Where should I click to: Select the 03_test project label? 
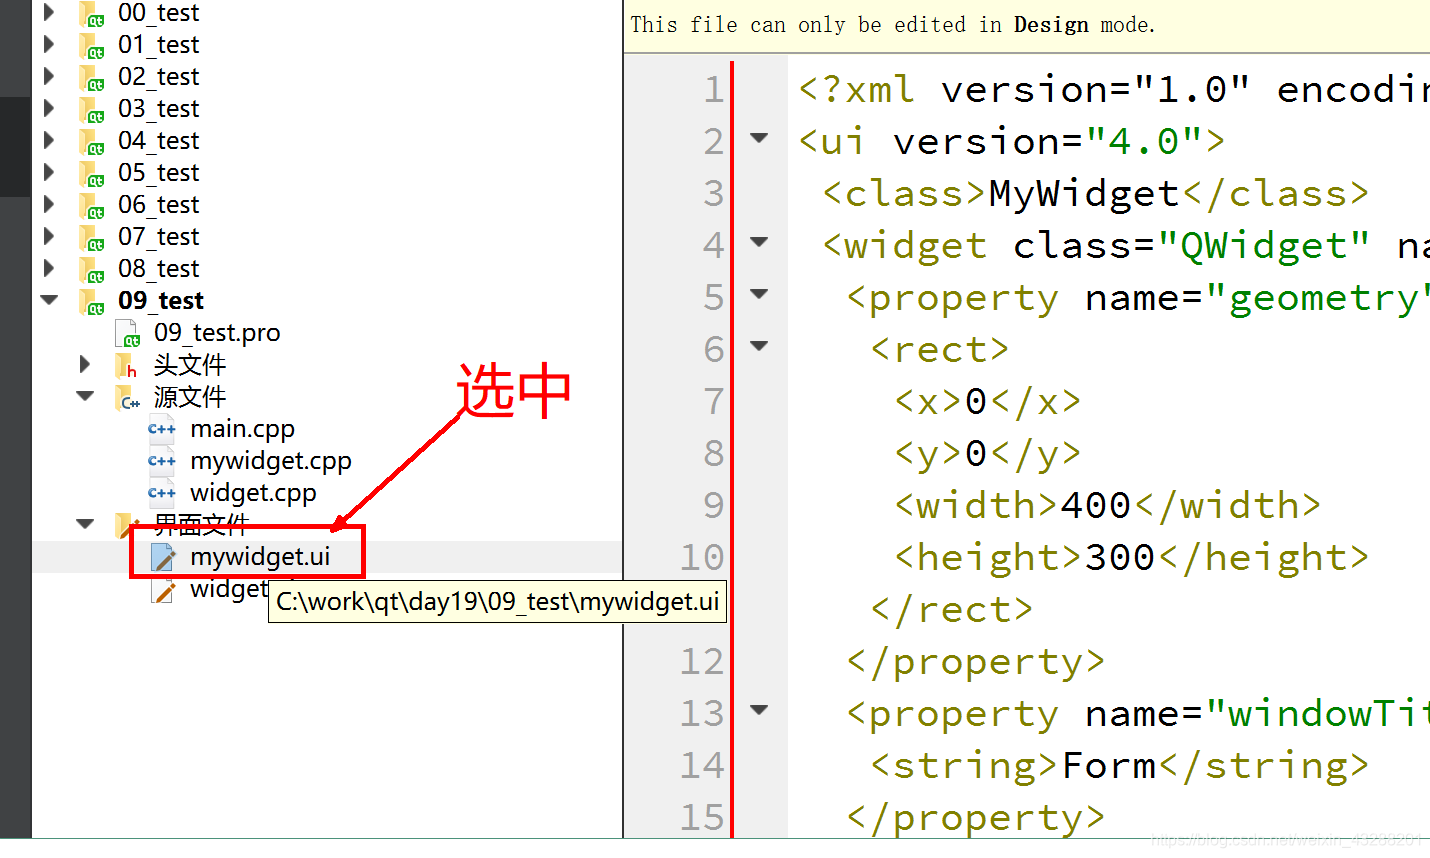coord(159,108)
